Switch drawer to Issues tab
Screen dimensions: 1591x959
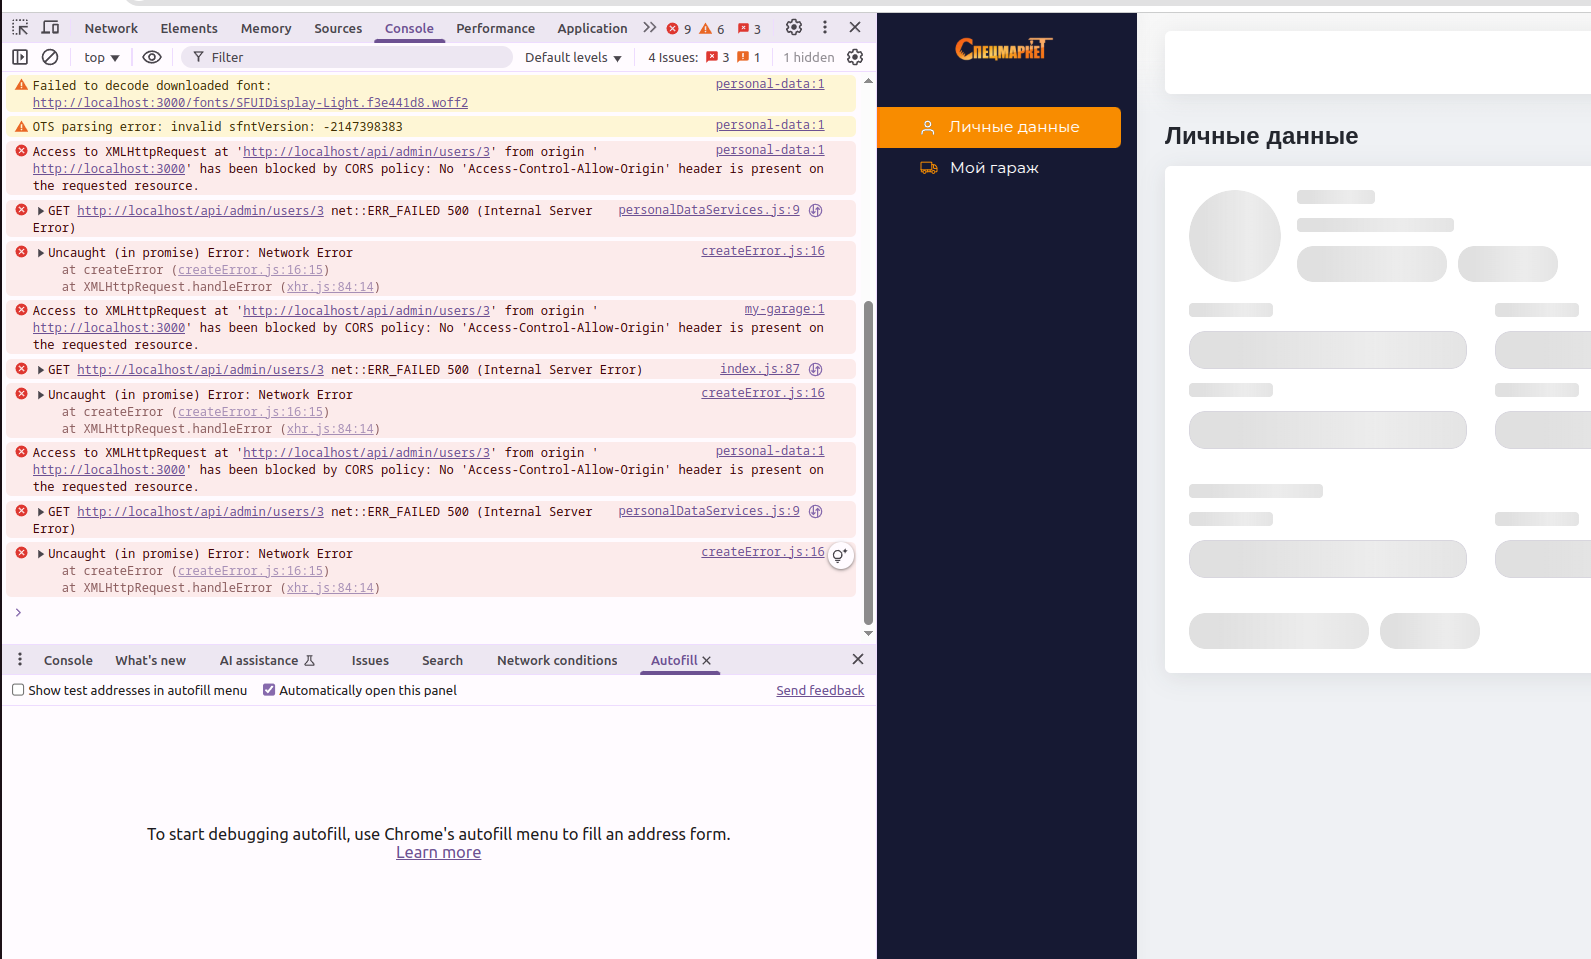point(370,660)
